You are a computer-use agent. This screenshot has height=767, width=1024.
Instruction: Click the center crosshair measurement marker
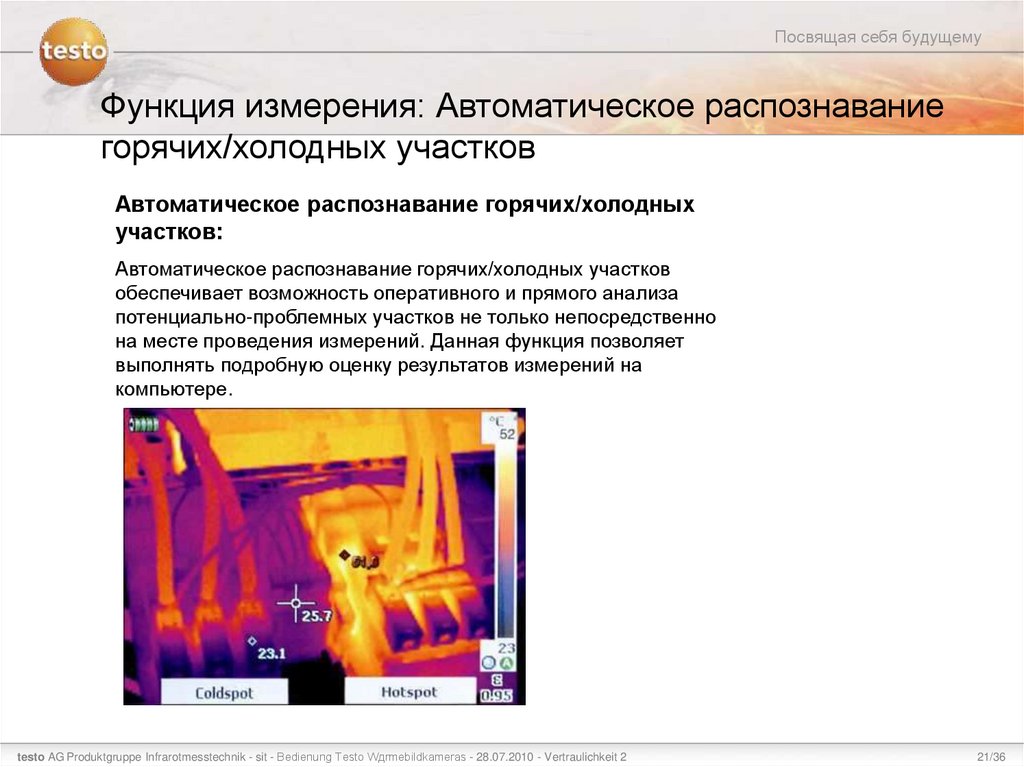coord(296,602)
